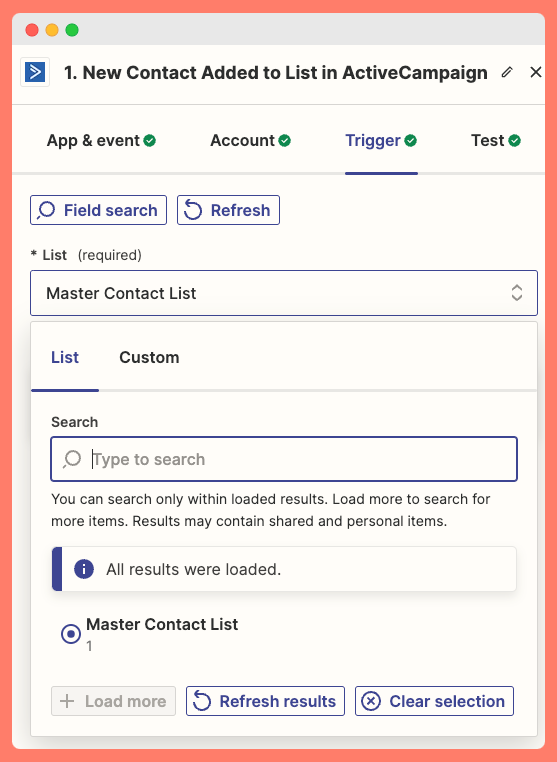
Task: Click the ActiveCampaign app icon
Action: tap(35, 72)
